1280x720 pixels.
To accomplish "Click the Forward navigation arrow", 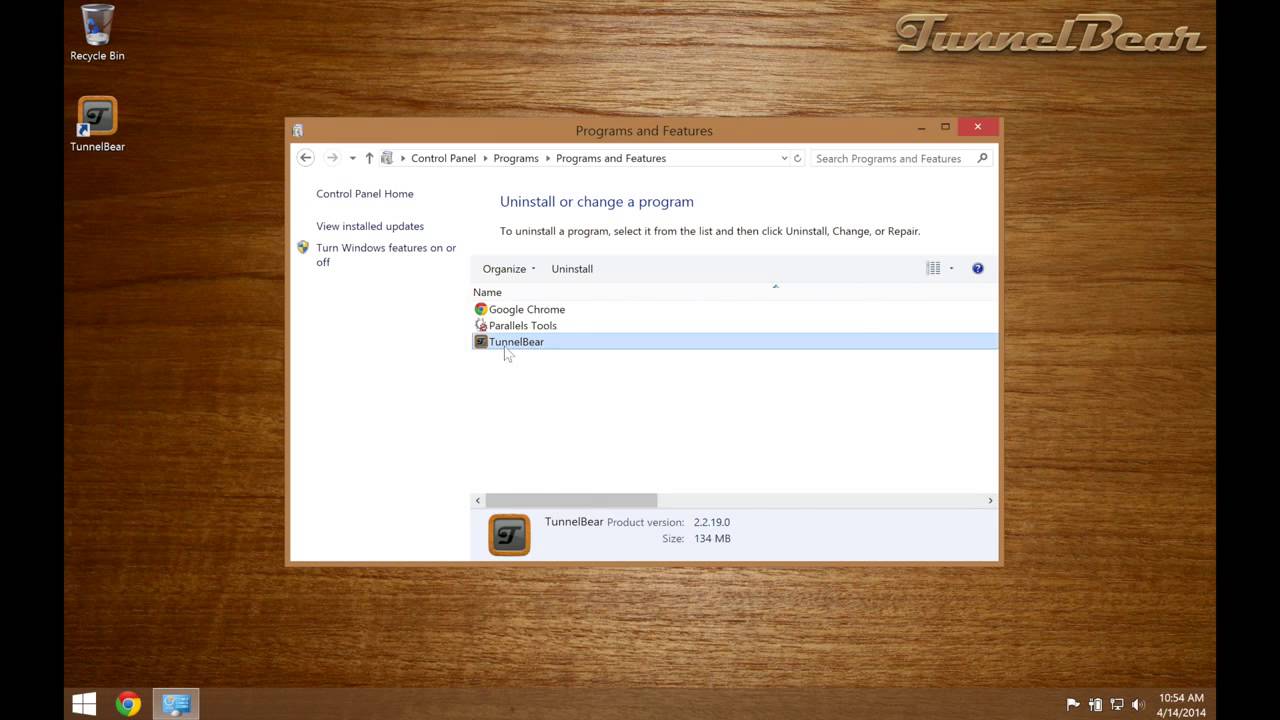I will tap(332, 158).
